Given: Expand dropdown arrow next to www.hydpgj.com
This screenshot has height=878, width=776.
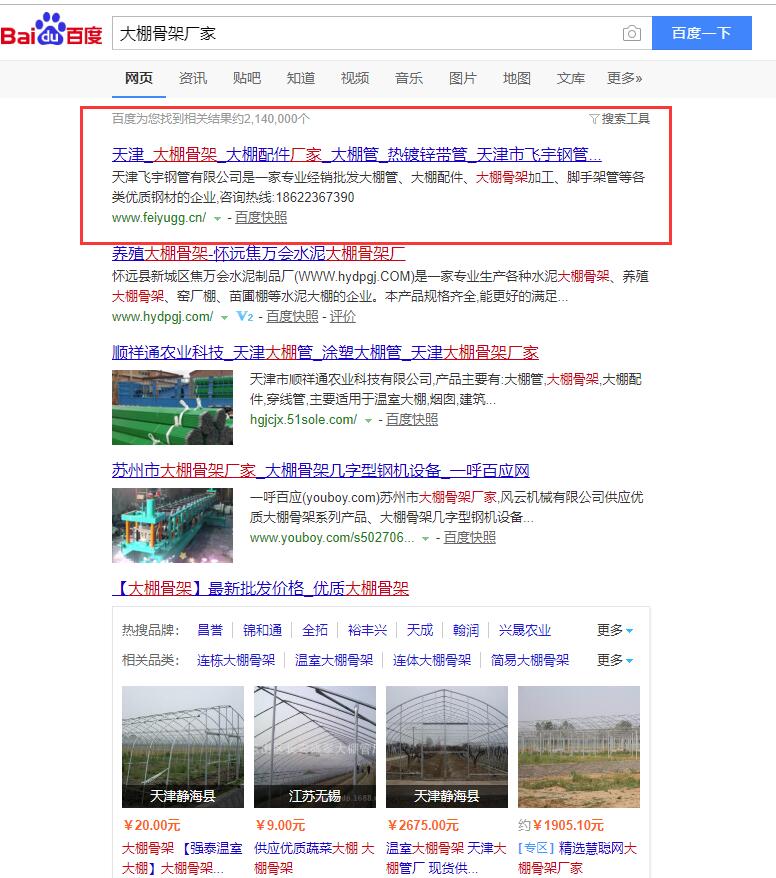Looking at the screenshot, I should tap(224, 317).
